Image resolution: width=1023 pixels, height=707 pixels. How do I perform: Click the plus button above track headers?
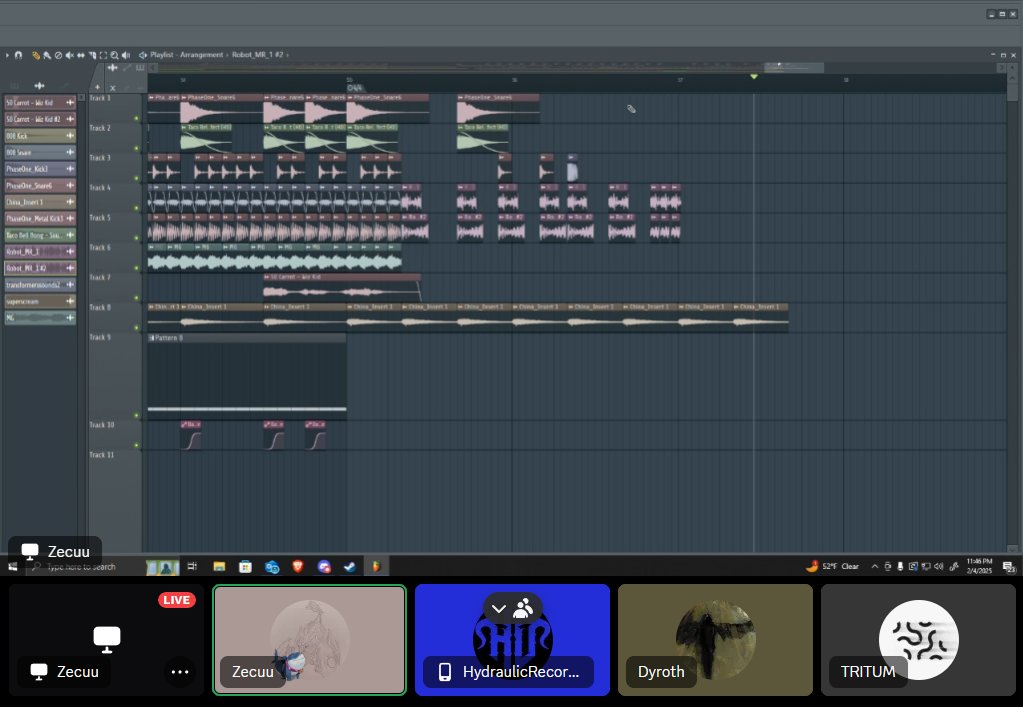coord(97,87)
